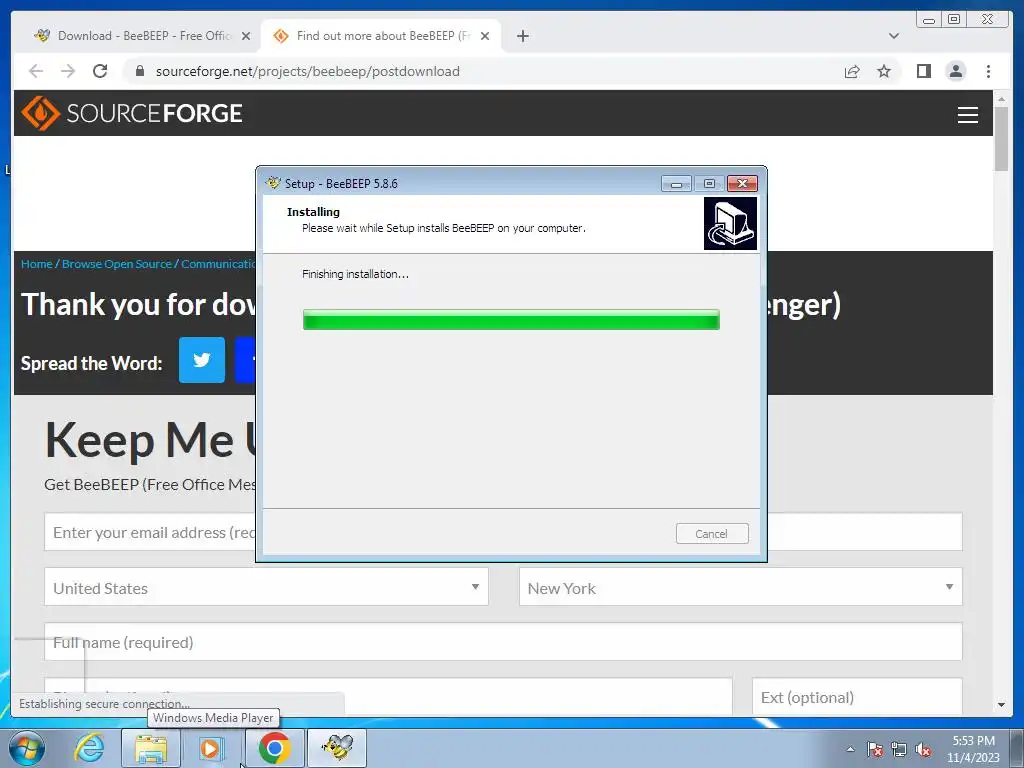Click the muted volume tray icon
Viewport: 1024px width, 768px height.
[923, 749]
